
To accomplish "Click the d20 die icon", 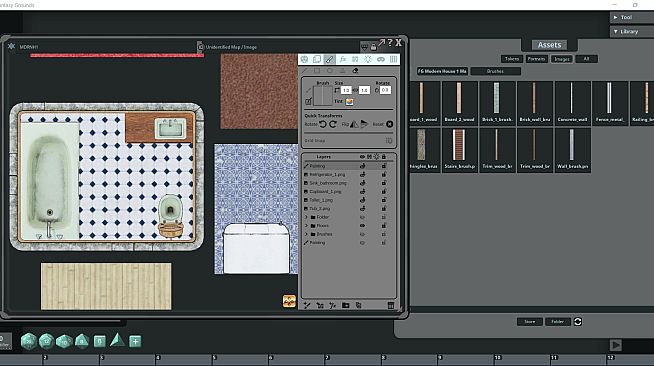I will click(x=29, y=341).
